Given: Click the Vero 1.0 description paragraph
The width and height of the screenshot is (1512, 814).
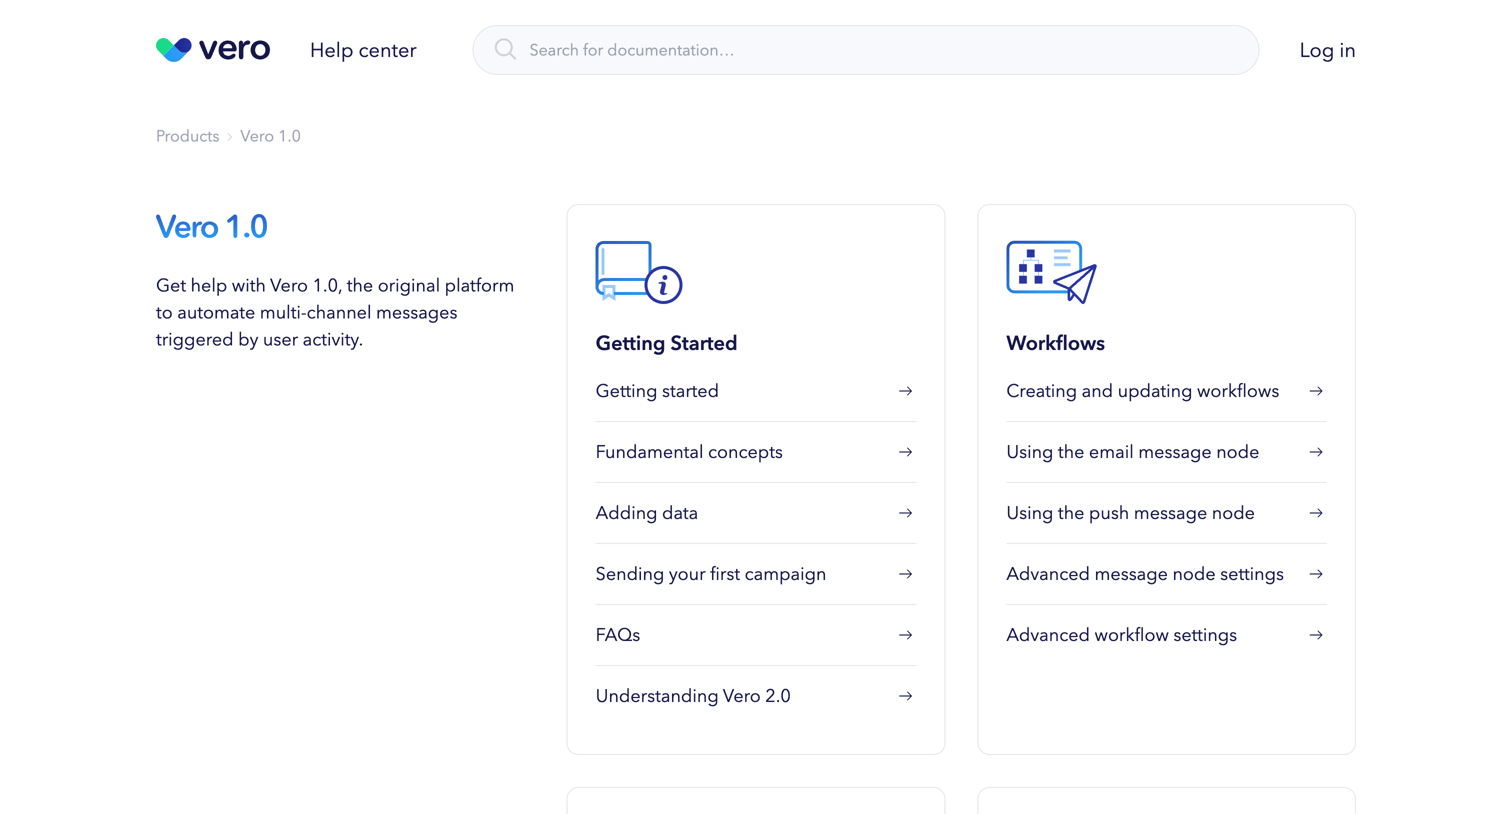Looking at the screenshot, I should tap(335, 312).
